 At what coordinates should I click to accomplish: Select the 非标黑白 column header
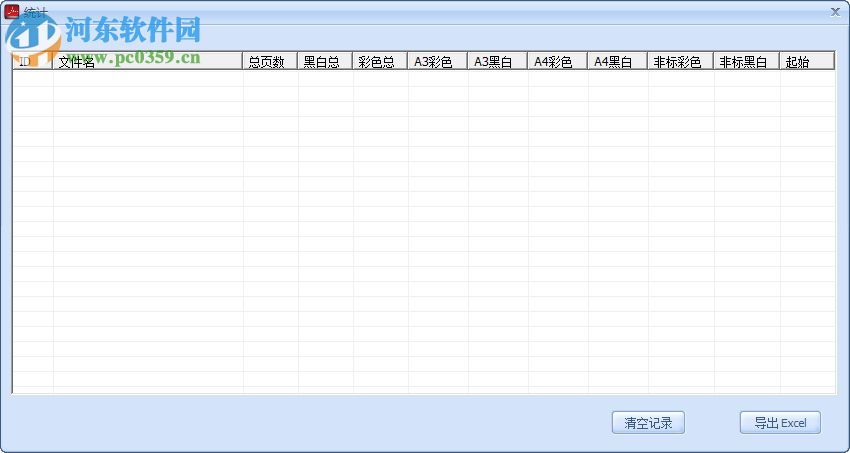tap(746, 61)
